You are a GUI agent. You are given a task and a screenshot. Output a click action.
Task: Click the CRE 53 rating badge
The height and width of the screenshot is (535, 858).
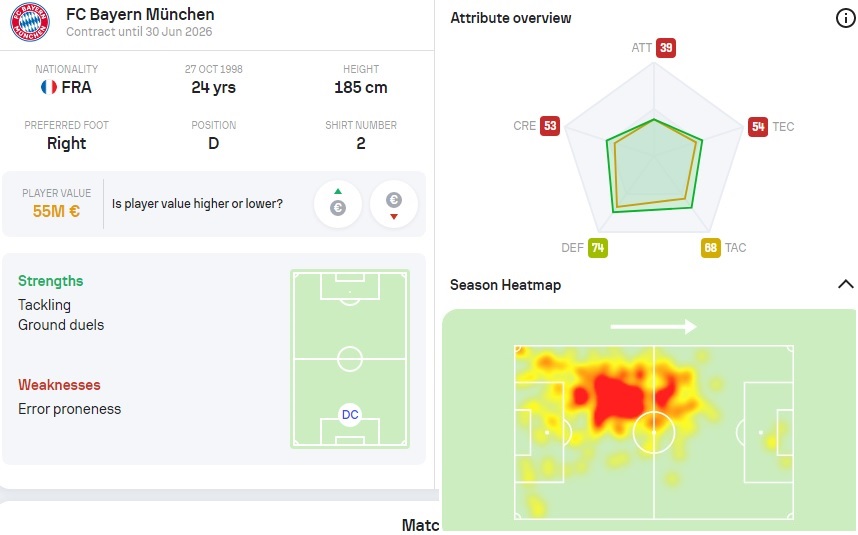549,126
